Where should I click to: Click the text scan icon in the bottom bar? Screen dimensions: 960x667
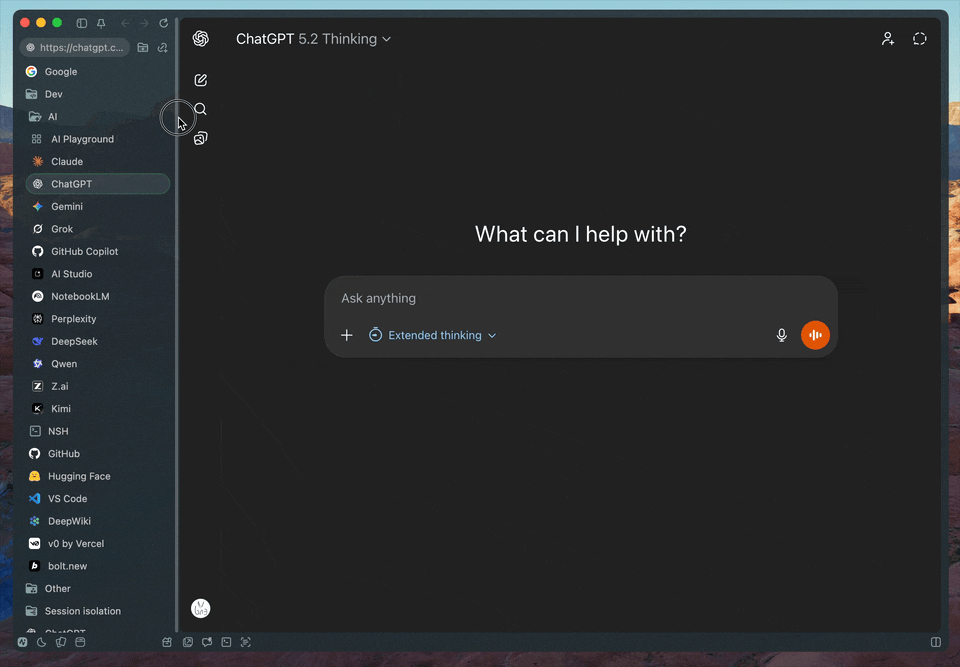pyautogui.click(x=246, y=642)
